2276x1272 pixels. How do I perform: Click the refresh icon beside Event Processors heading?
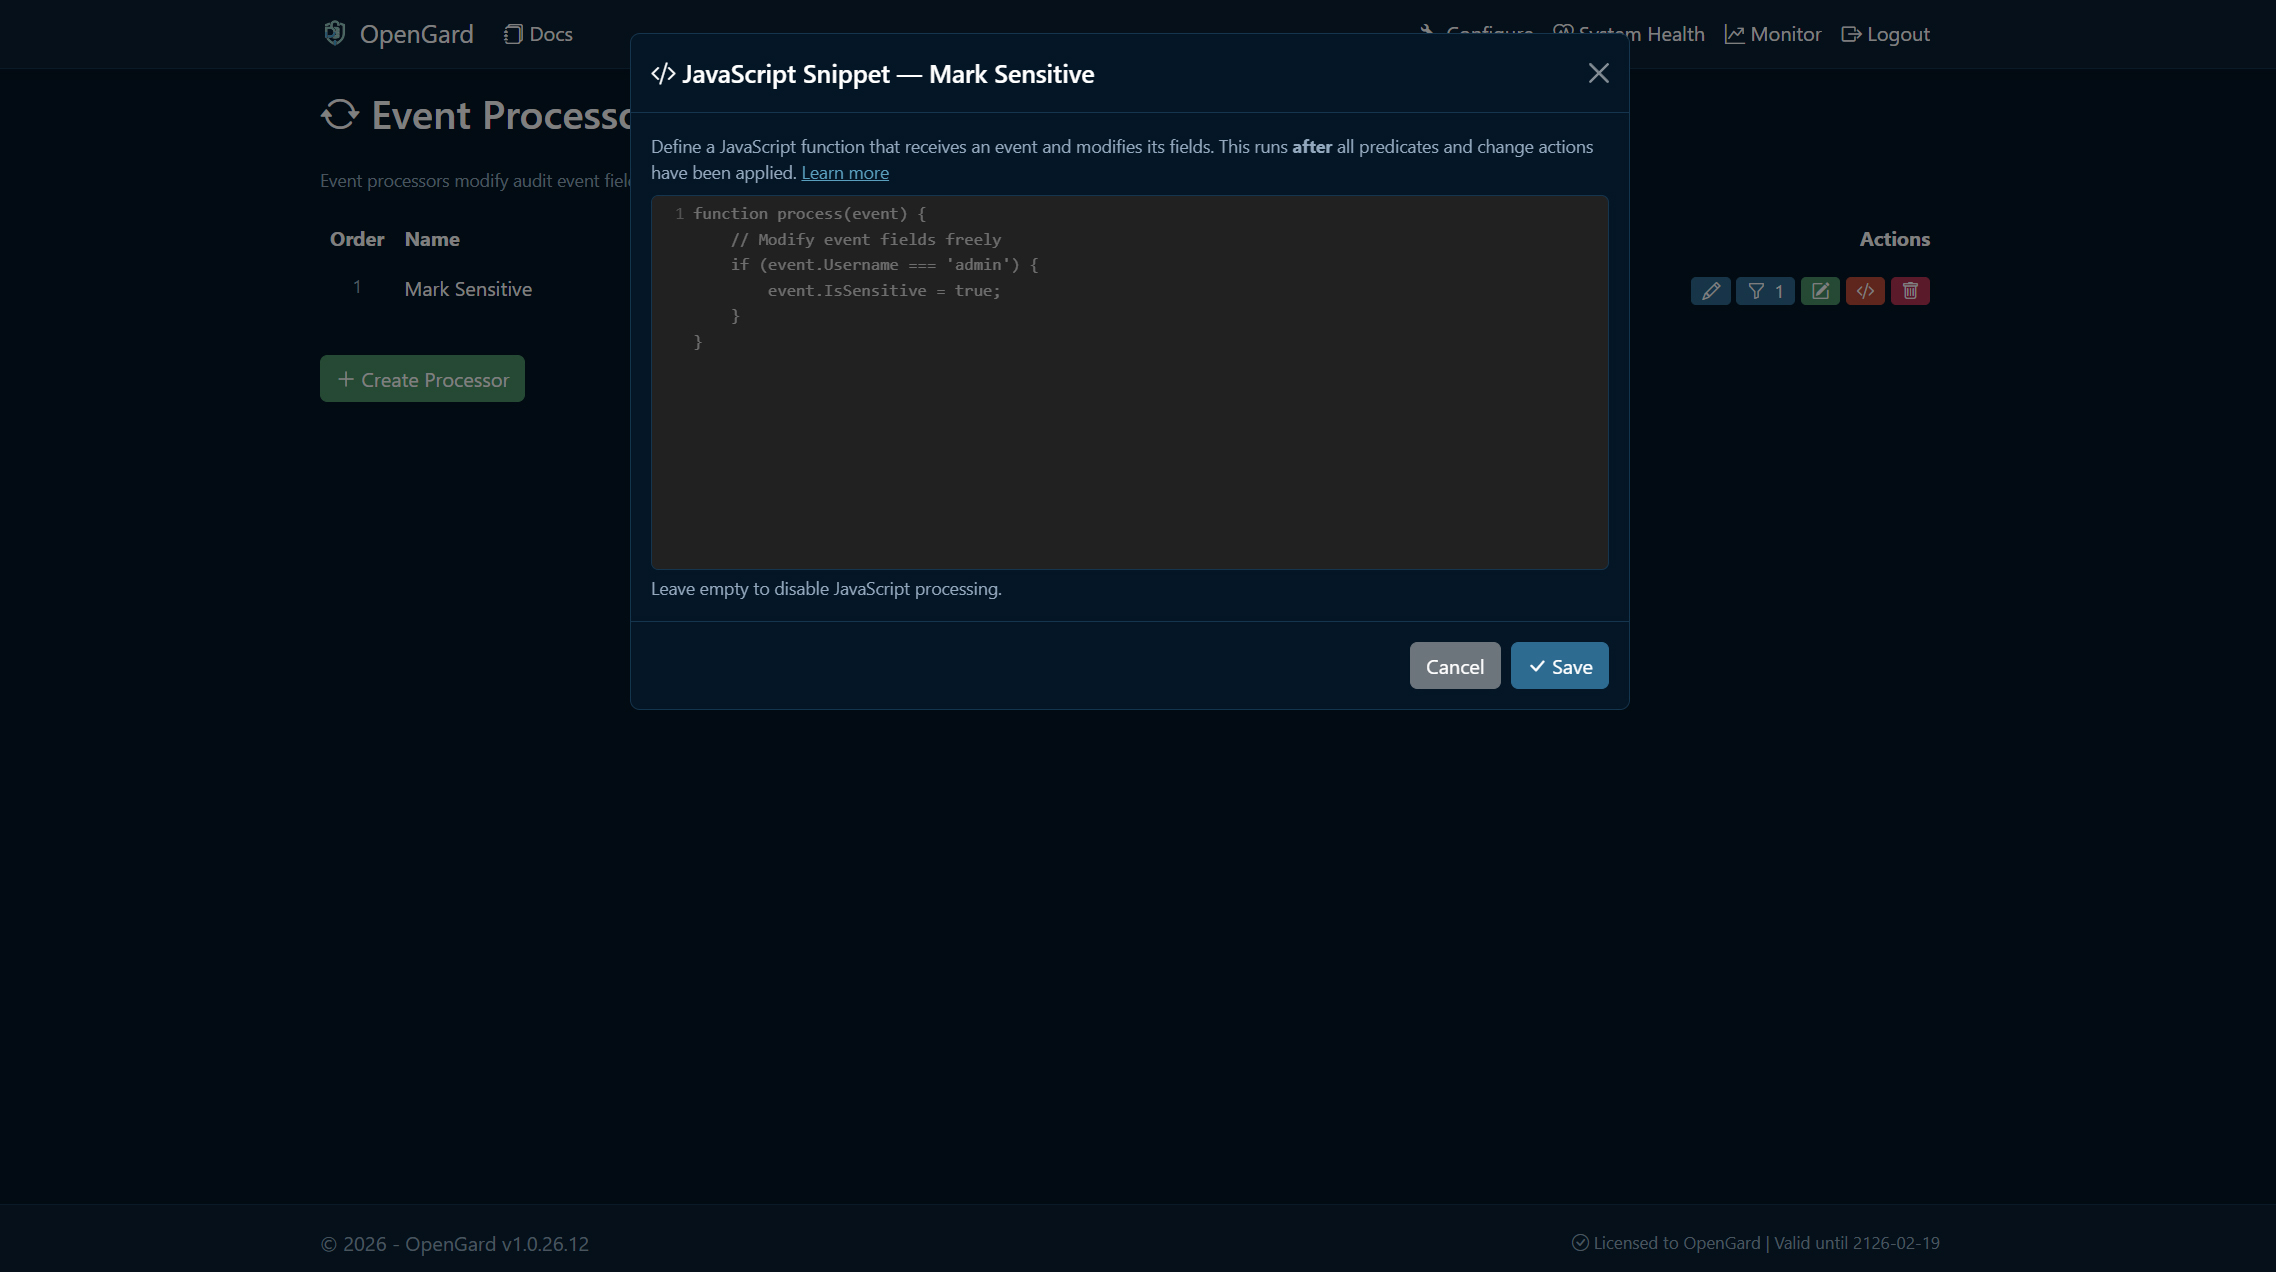tap(340, 115)
